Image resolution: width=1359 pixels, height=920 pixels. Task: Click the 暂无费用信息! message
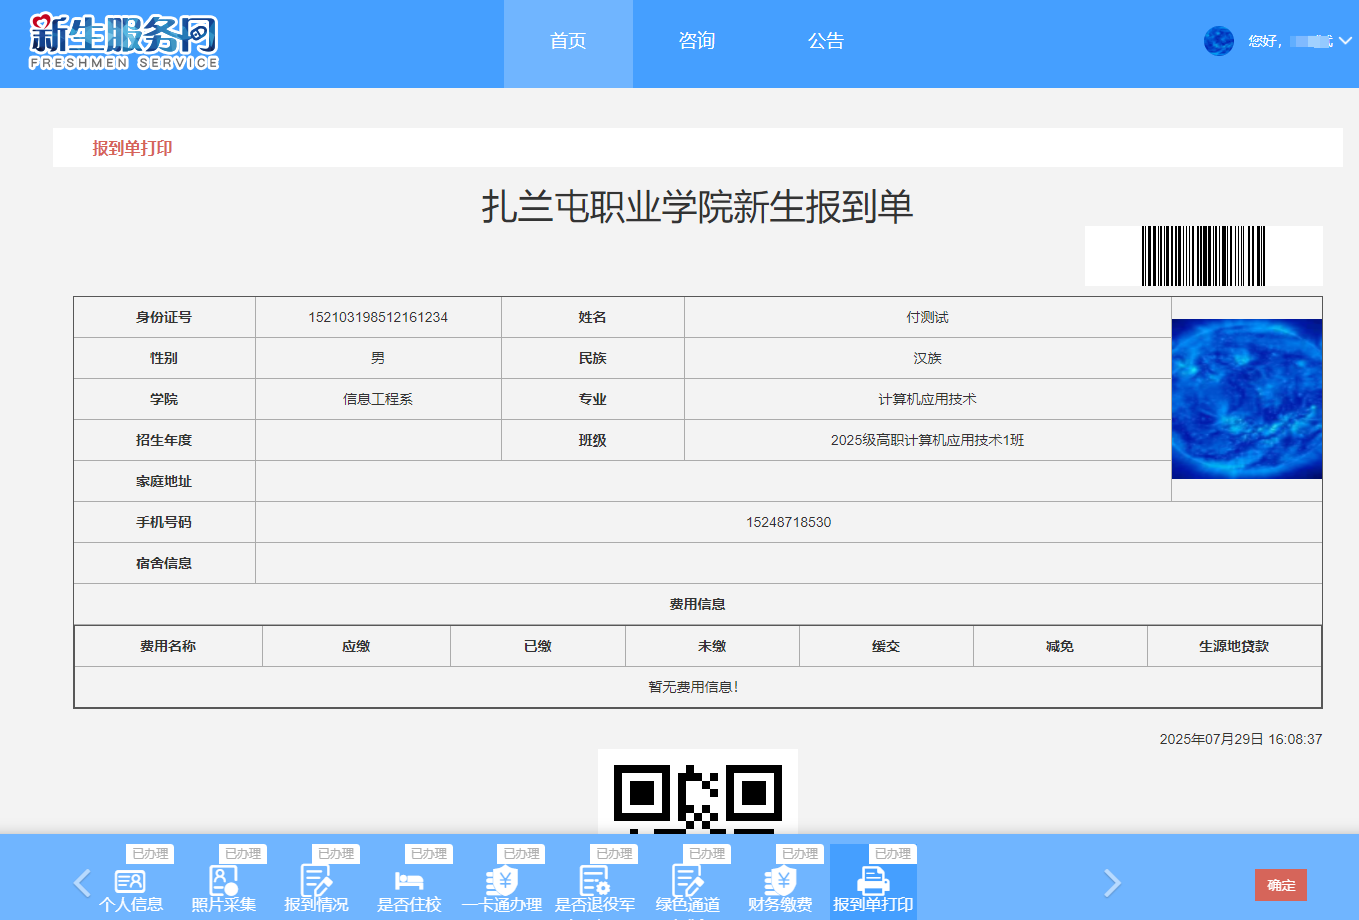click(x=694, y=687)
